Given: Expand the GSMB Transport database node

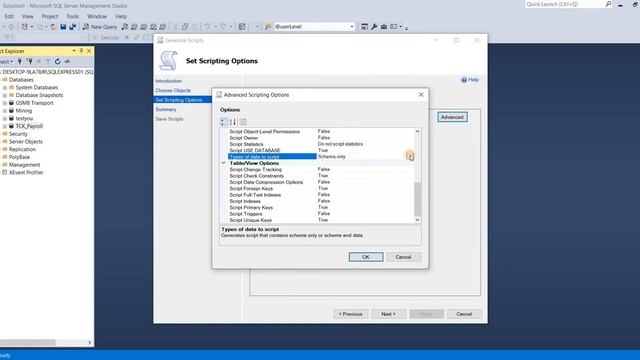Looking at the screenshot, I should (4, 103).
